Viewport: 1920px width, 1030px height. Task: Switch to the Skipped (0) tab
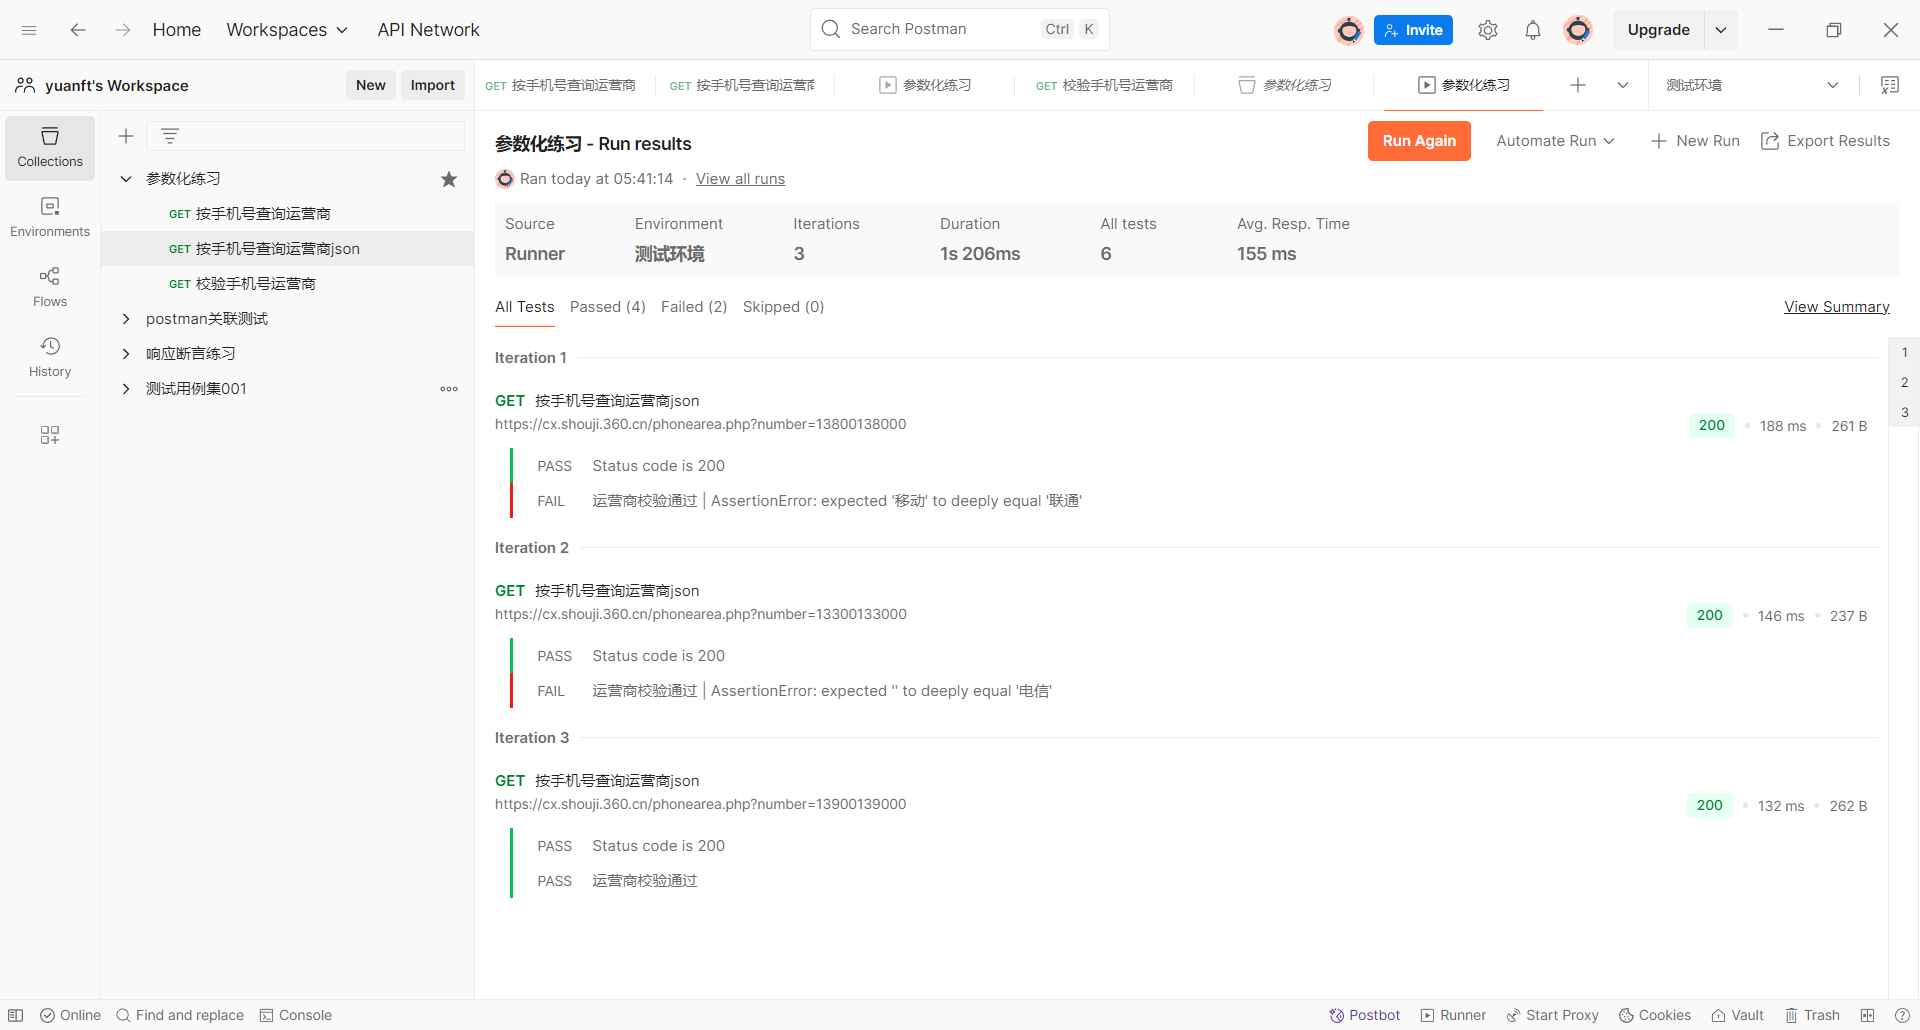click(x=784, y=307)
